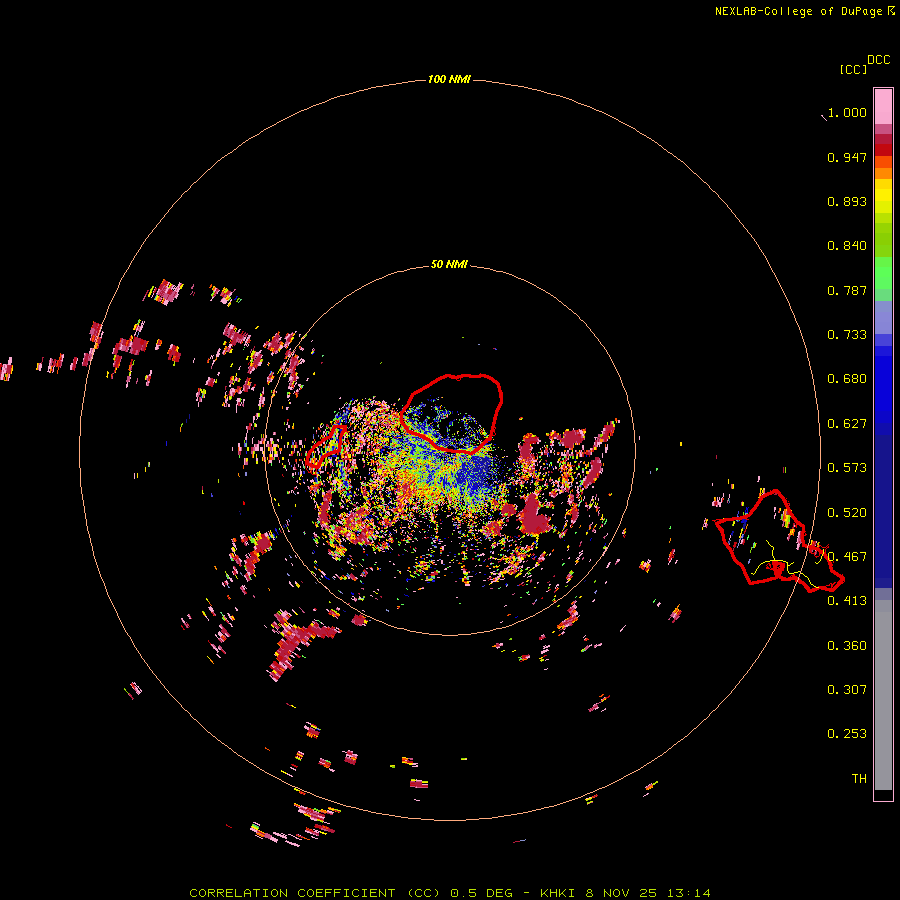
Task: Click the 0.733 scale value
Action: click(x=847, y=335)
